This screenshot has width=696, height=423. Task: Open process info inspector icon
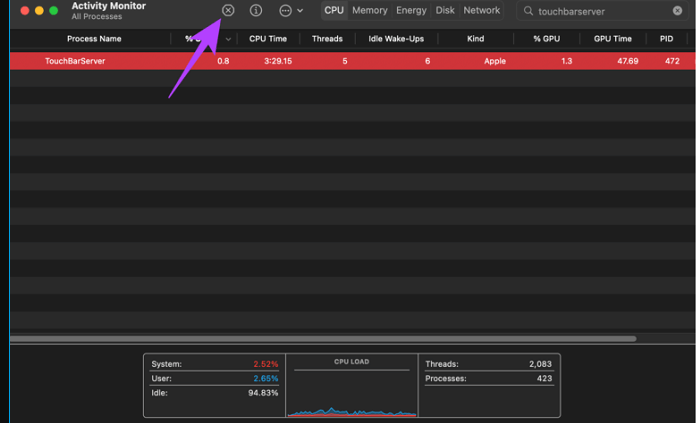(x=256, y=10)
